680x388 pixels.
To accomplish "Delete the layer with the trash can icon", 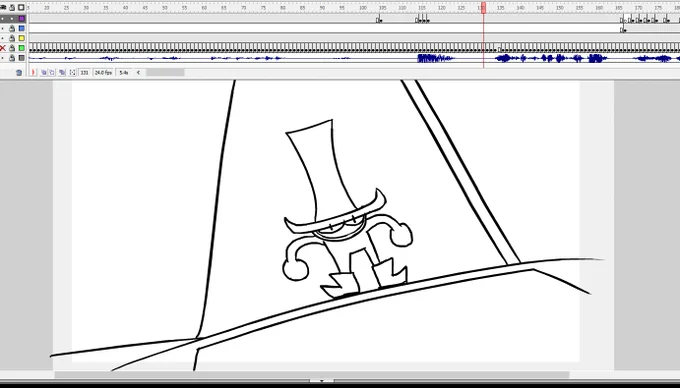I will (19, 73).
